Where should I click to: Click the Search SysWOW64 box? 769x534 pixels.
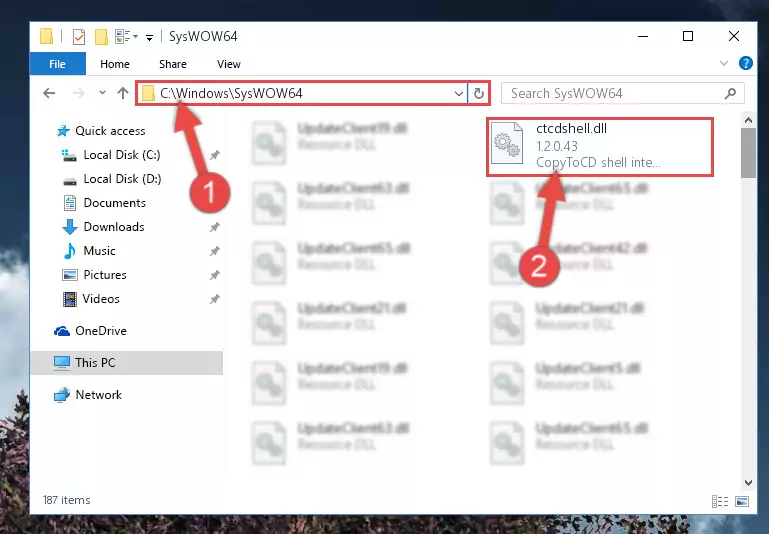click(622, 93)
